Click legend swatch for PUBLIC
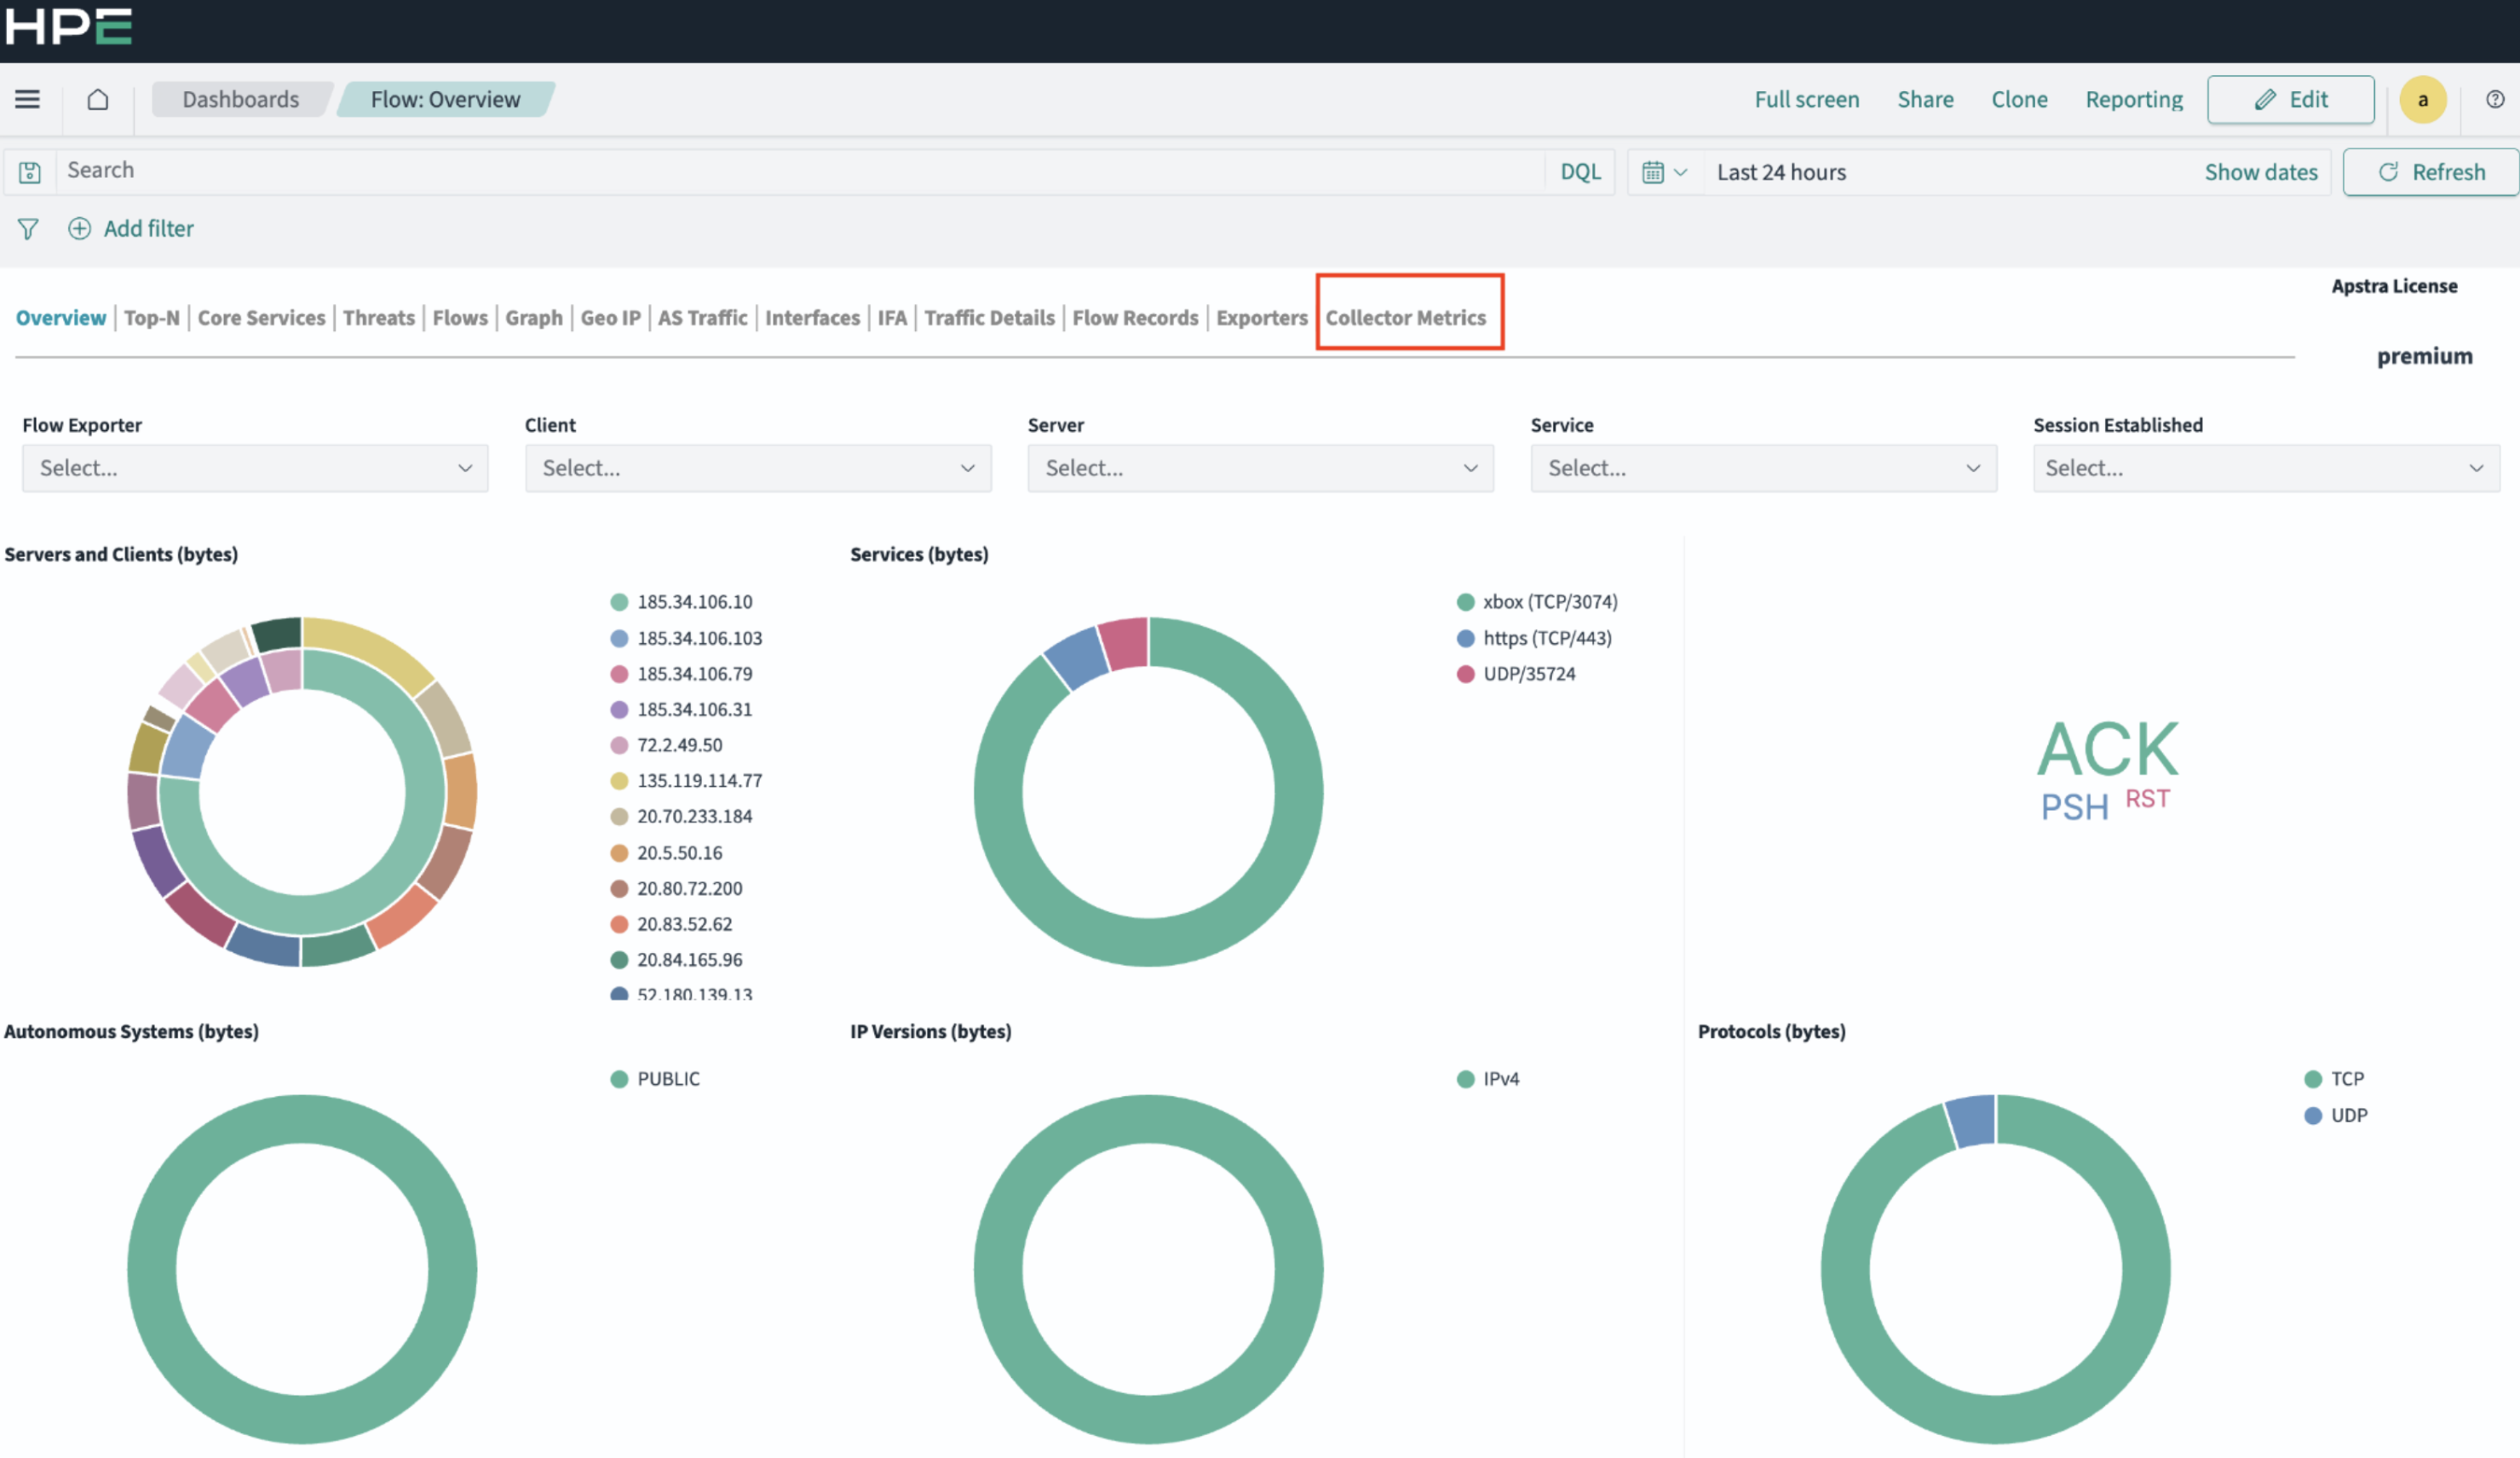The height and width of the screenshot is (1458, 2520). coord(619,1079)
